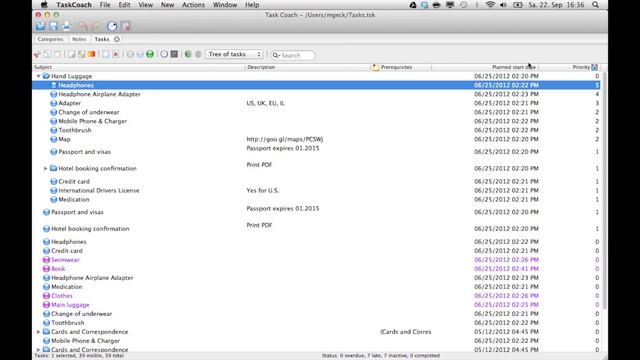Viewport: 640px width, 360px height.
Task: Select the Clothes task row
Action: [316, 296]
